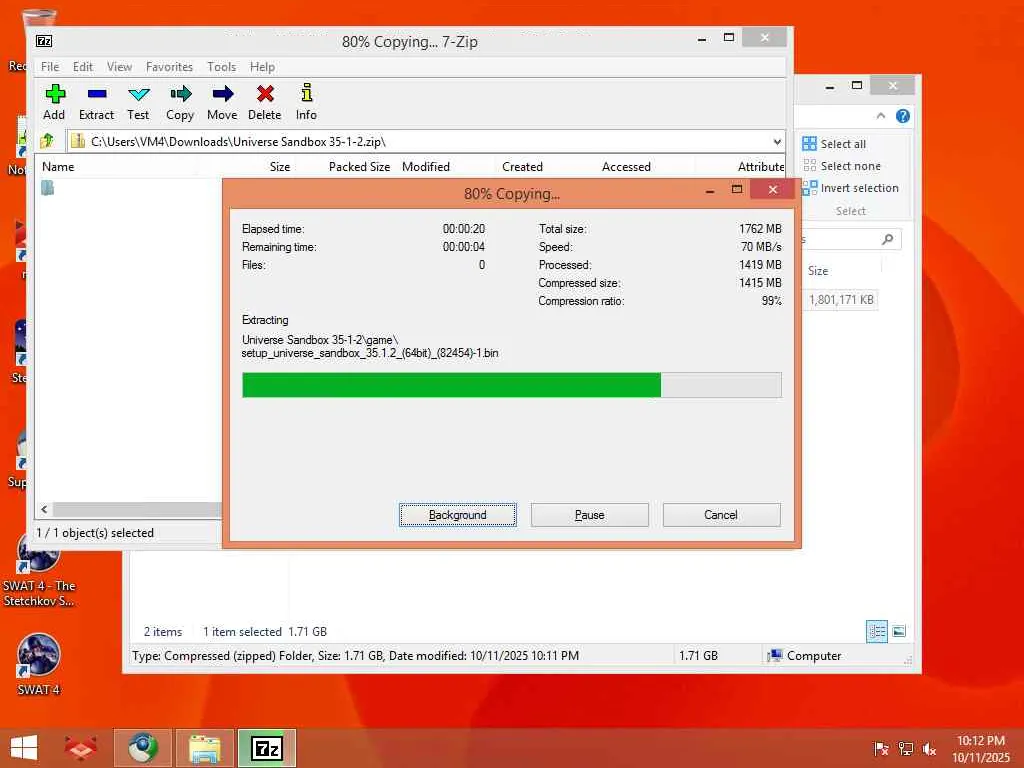
Task: Collapse the Explorer ribbon chevron
Action: (881, 116)
